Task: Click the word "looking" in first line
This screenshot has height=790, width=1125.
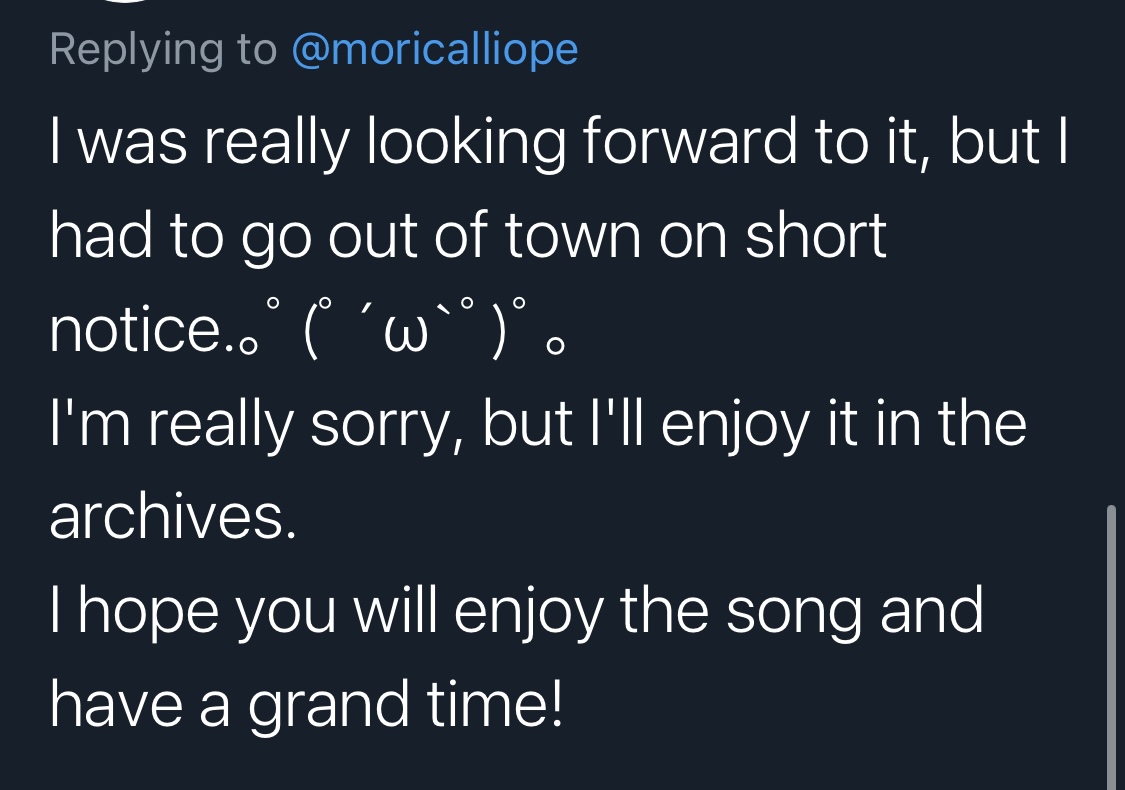Action: click(x=466, y=142)
